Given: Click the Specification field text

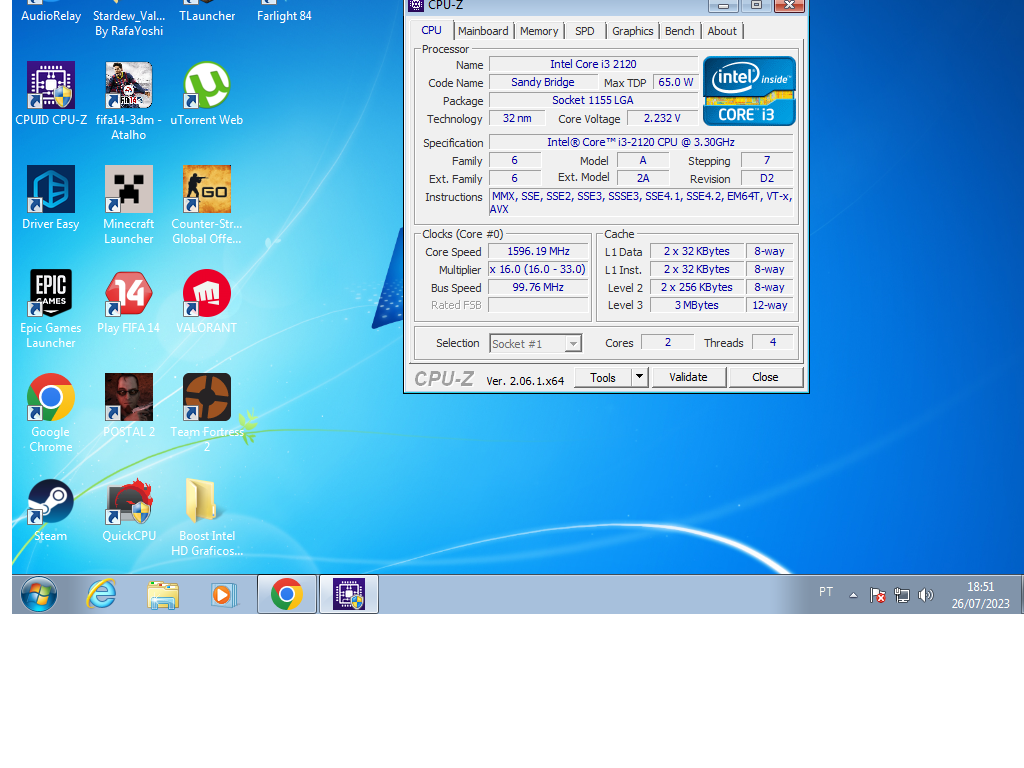Looking at the screenshot, I should (641, 142).
